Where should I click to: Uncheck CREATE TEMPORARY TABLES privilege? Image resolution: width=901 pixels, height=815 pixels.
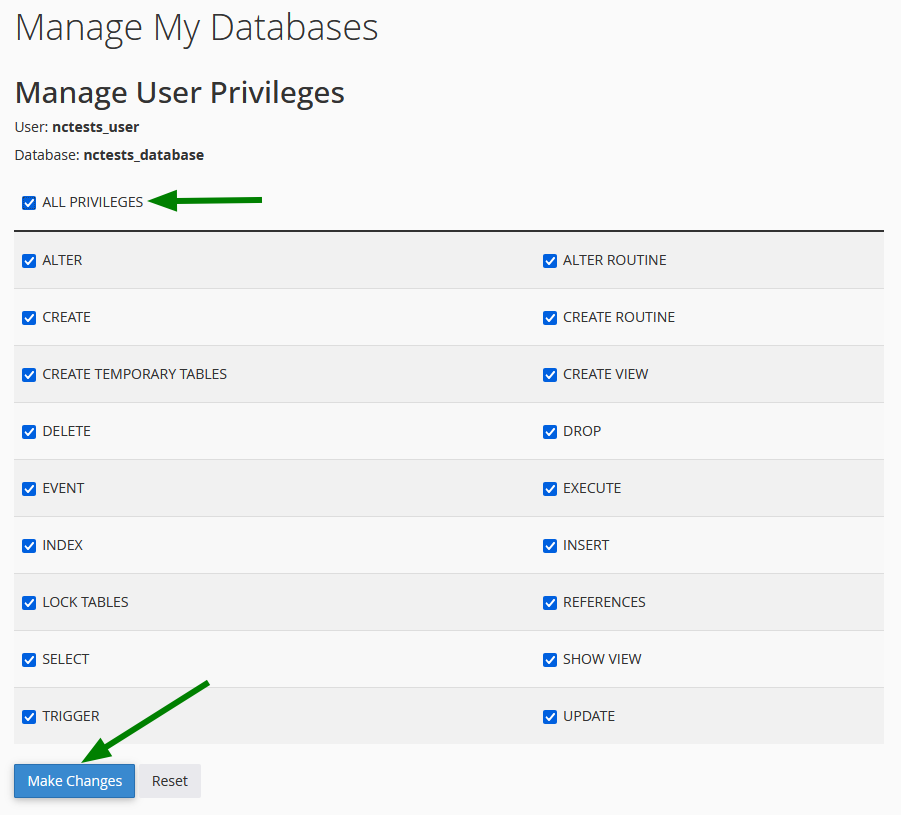point(29,374)
